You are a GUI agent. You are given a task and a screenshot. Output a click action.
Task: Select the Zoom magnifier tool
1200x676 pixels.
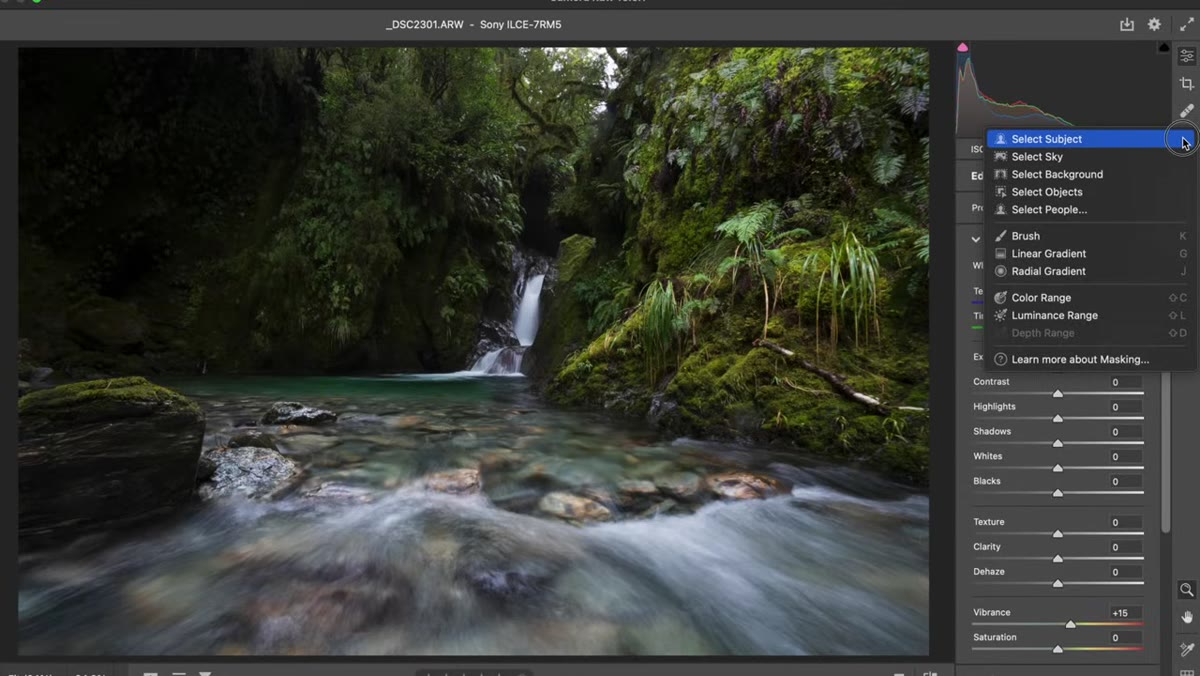(1187, 590)
